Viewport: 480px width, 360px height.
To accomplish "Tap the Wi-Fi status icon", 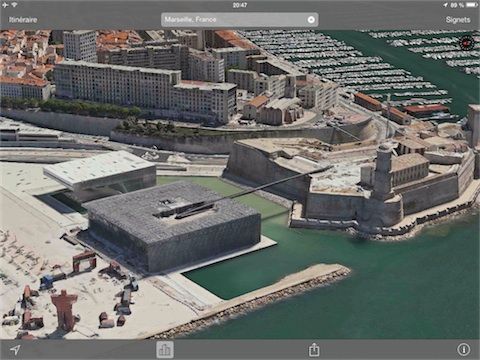I will [x=15, y=5].
